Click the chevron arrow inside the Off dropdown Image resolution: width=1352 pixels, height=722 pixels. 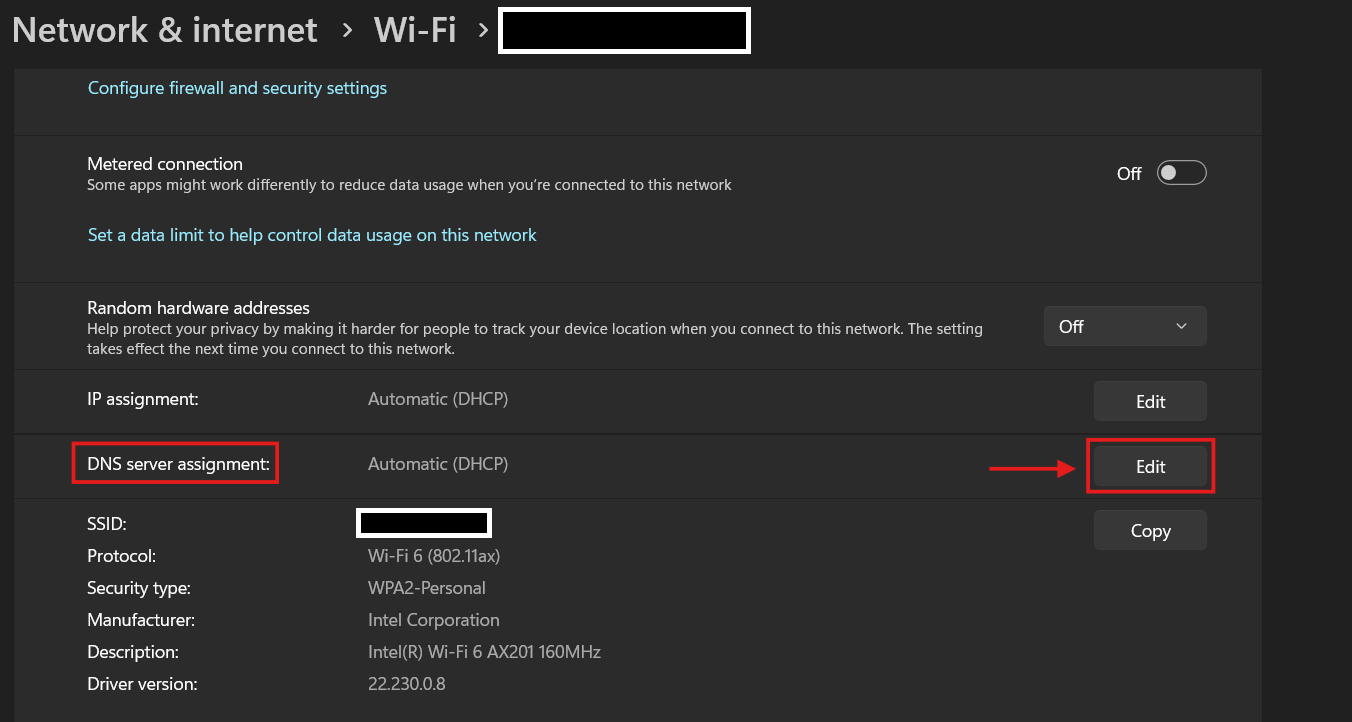point(1181,326)
